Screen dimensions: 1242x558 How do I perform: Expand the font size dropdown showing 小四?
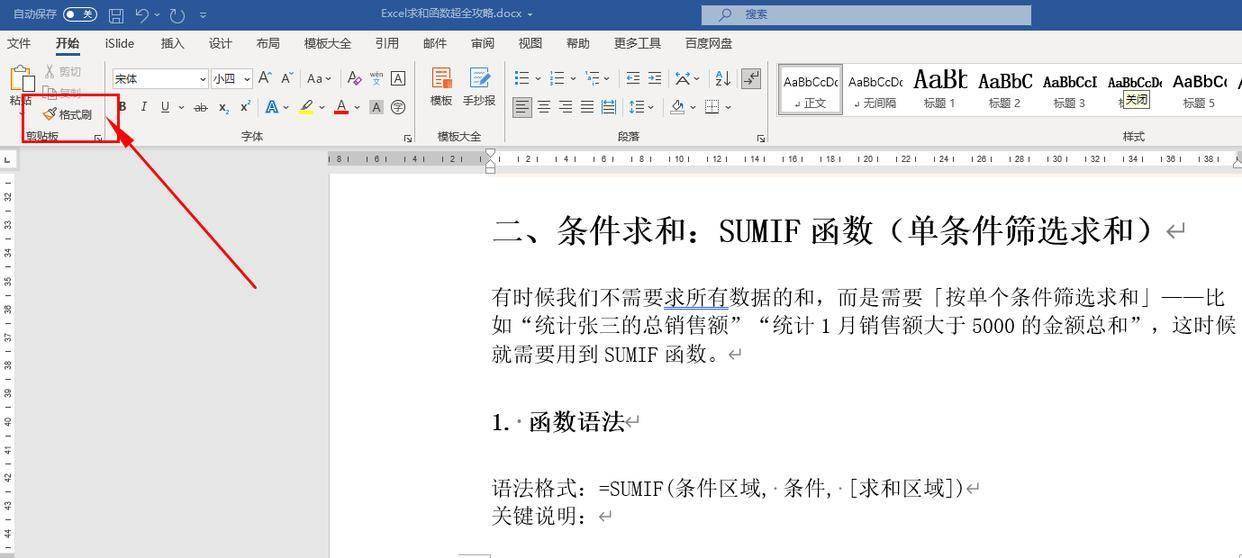[x=247, y=79]
